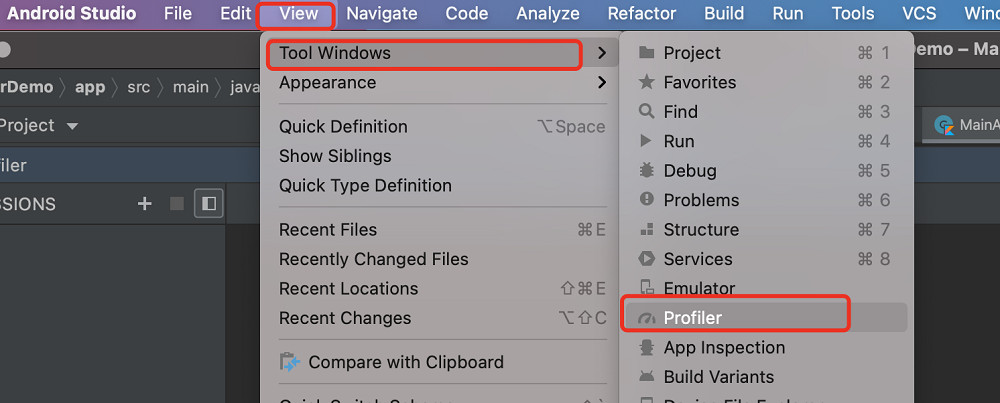1000x403 pixels.
Task: Stop the current profiling session
Action: click(x=177, y=204)
